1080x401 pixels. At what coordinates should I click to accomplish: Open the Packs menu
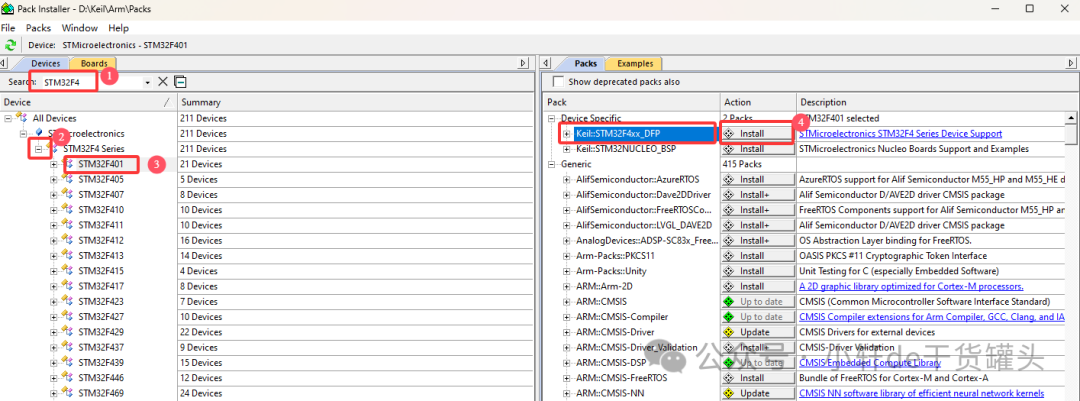(39, 28)
